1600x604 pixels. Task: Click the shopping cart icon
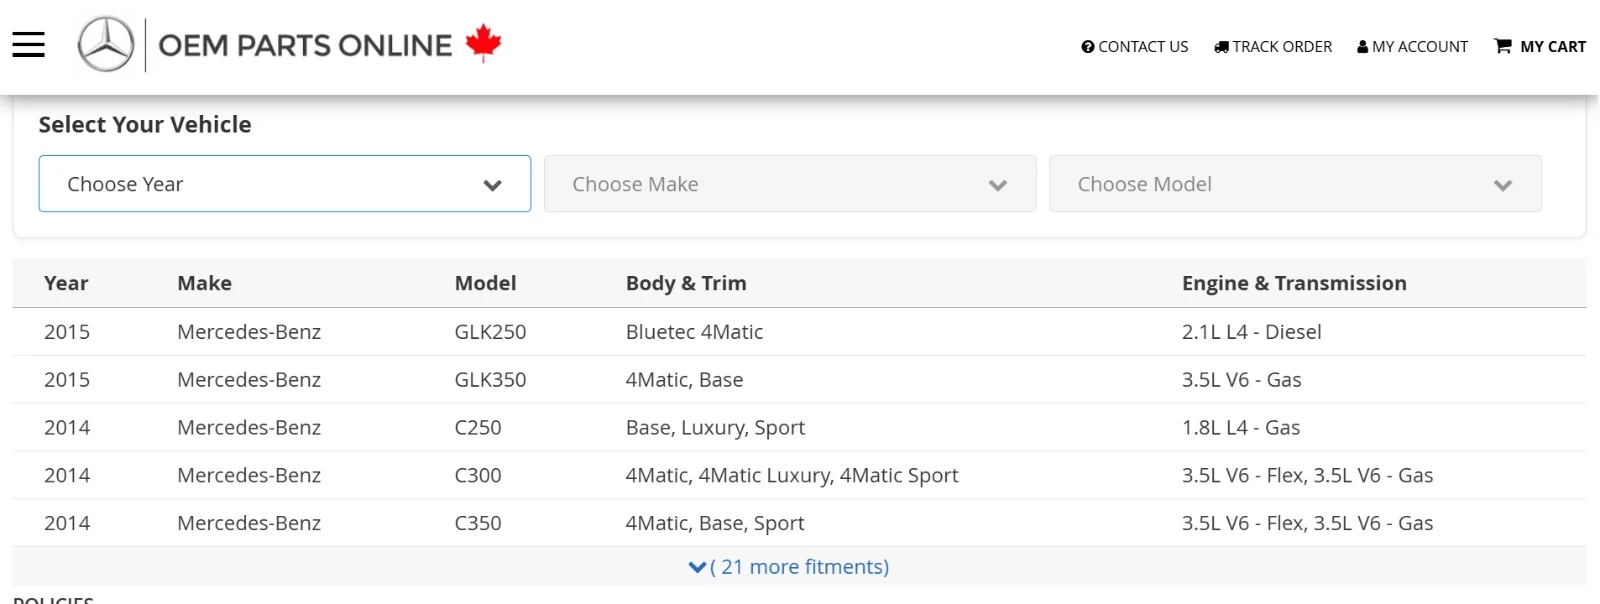pyautogui.click(x=1503, y=46)
